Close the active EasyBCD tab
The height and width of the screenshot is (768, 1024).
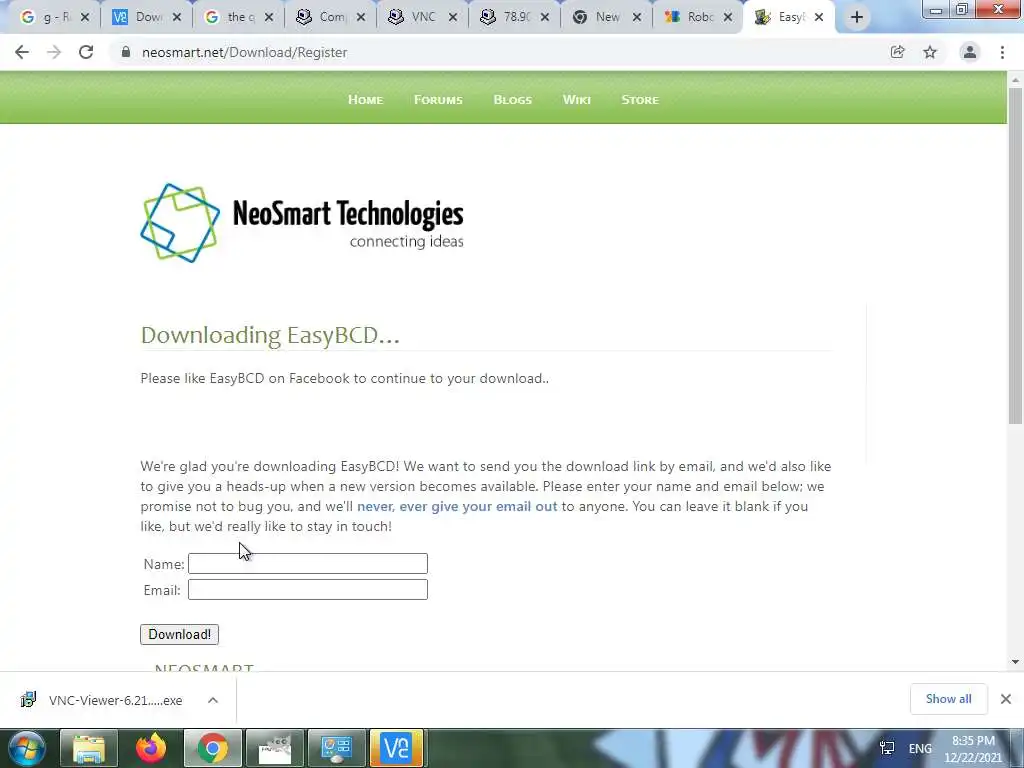point(819,18)
